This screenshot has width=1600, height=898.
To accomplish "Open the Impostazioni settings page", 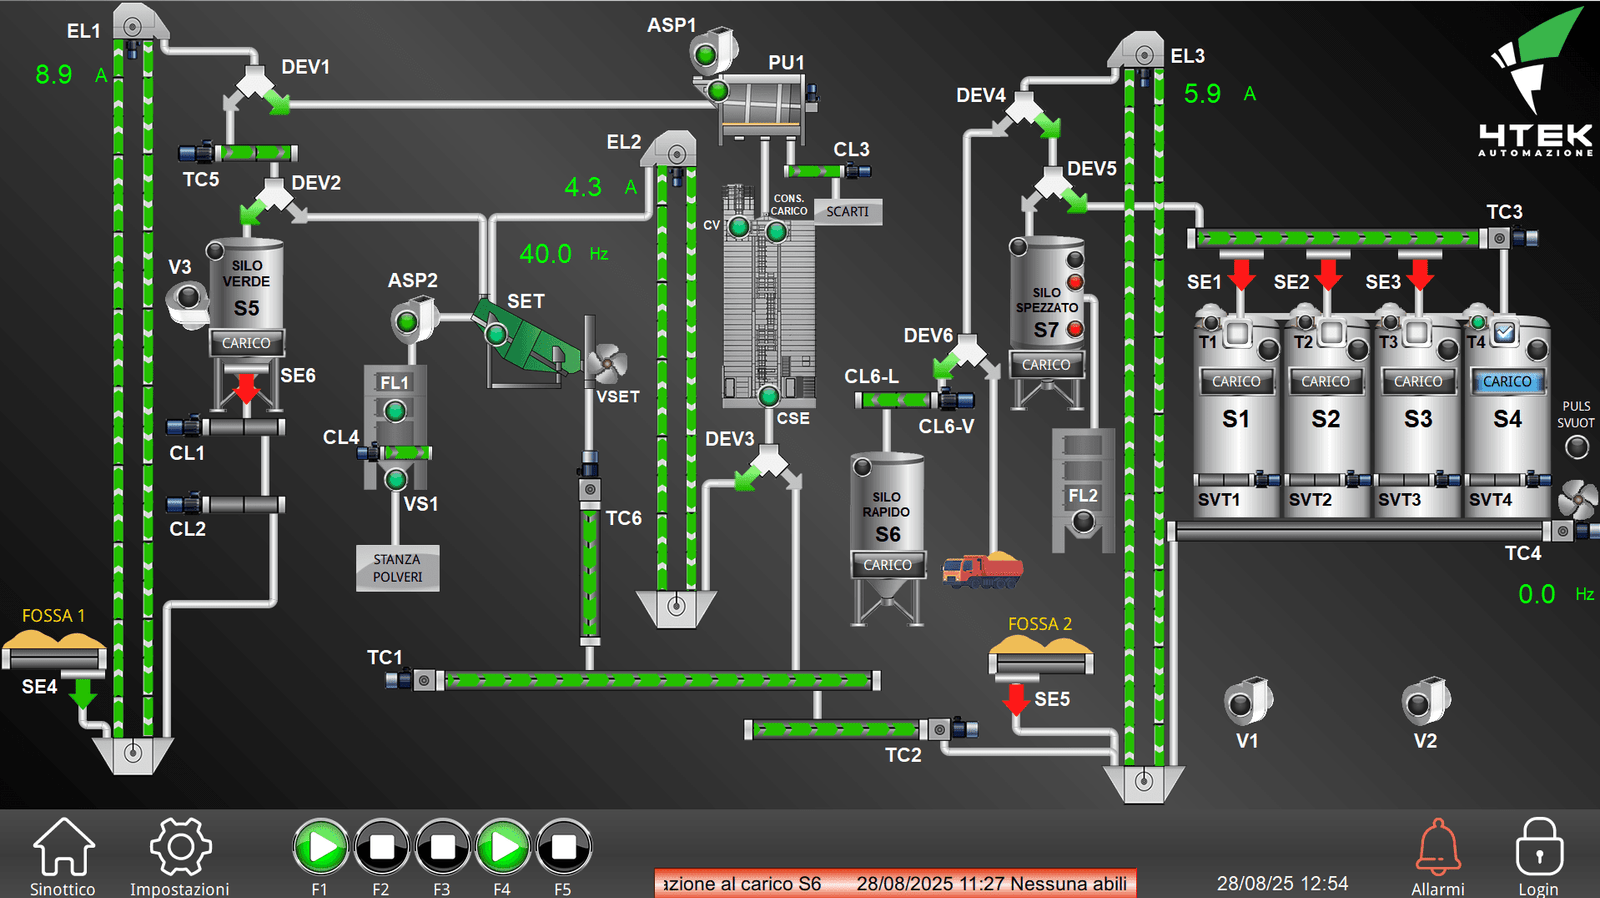I will point(180,848).
